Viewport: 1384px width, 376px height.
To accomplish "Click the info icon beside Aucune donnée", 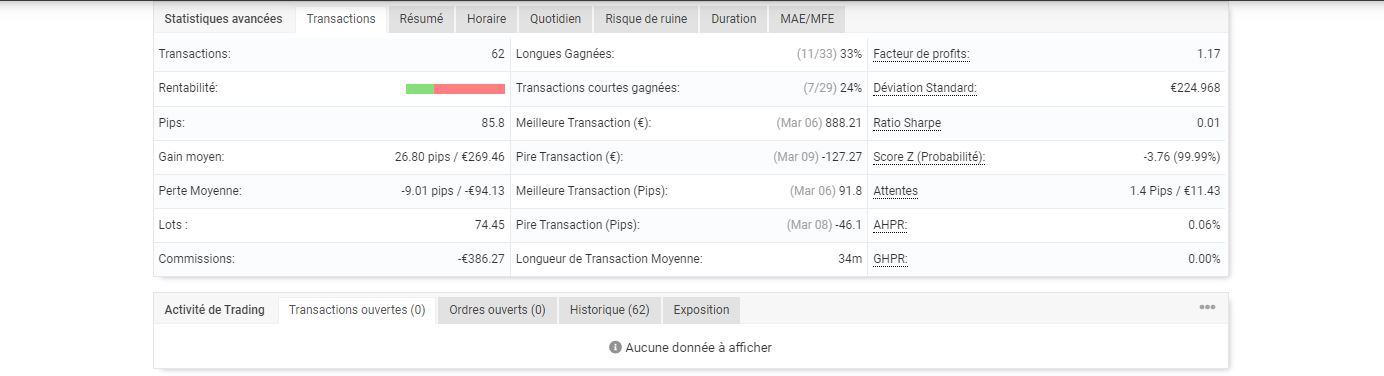I will [615, 348].
